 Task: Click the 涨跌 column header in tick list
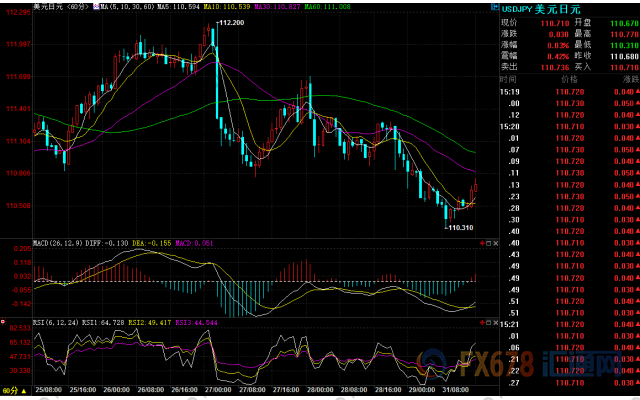point(627,78)
